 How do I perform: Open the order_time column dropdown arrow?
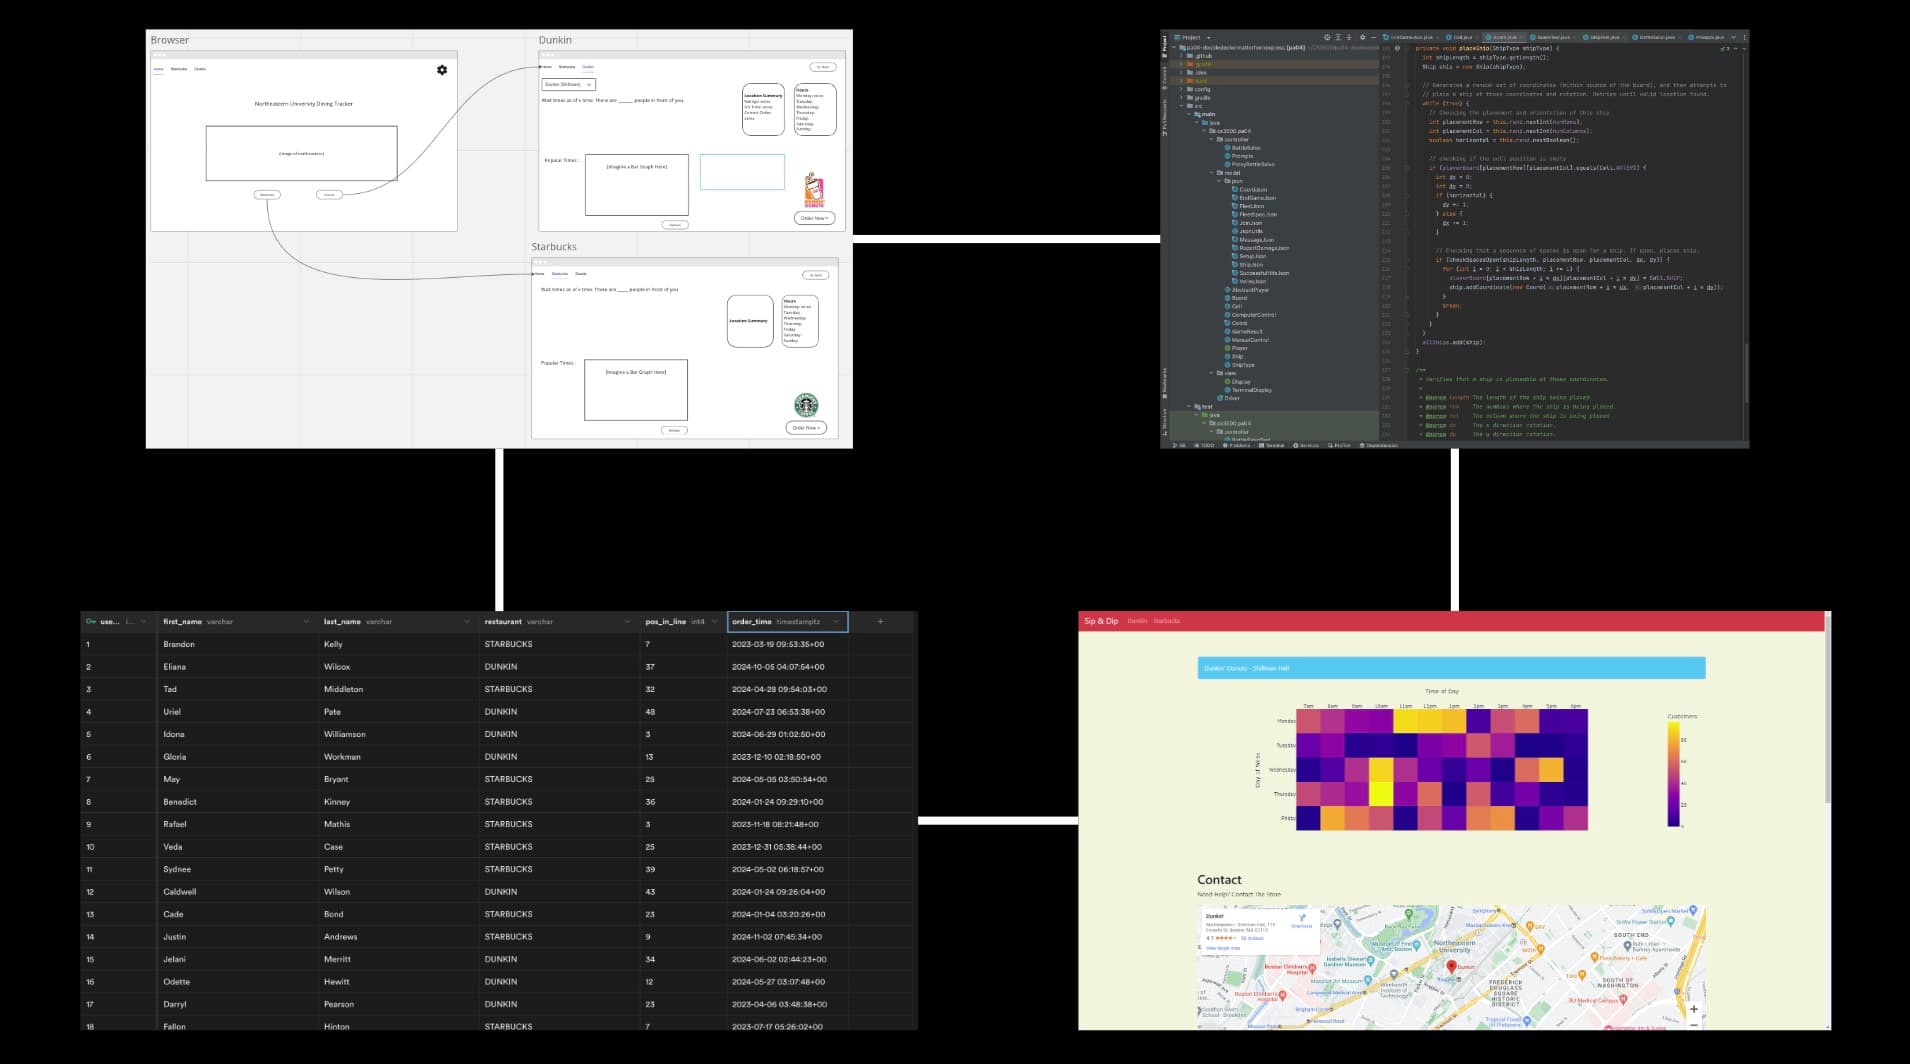pyautogui.click(x=836, y=622)
